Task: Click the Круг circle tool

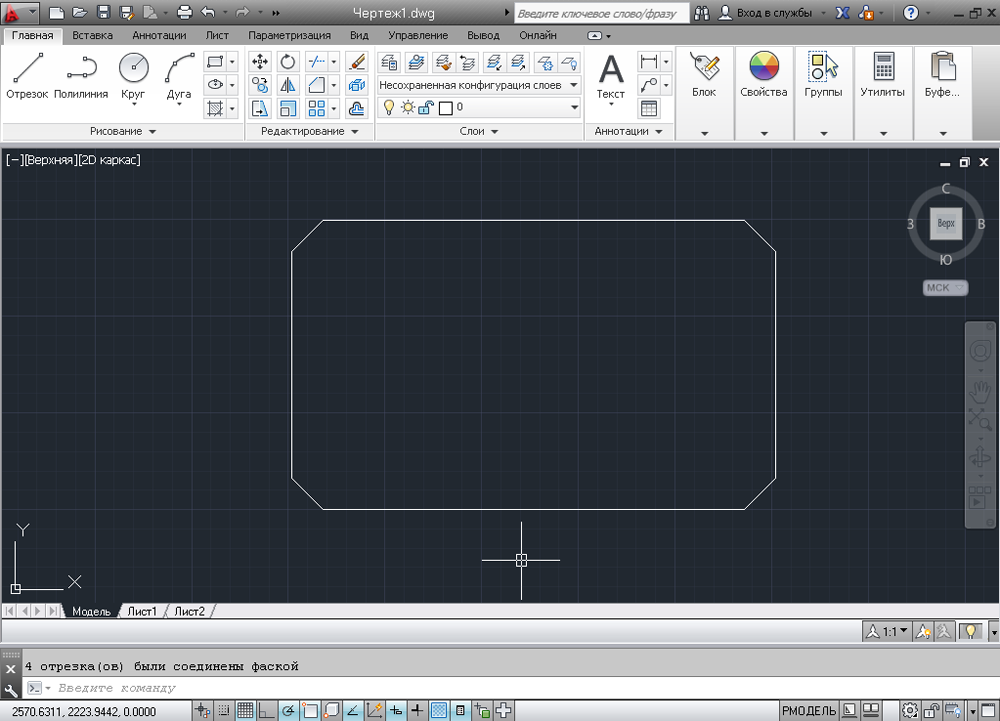Action: 133,75
